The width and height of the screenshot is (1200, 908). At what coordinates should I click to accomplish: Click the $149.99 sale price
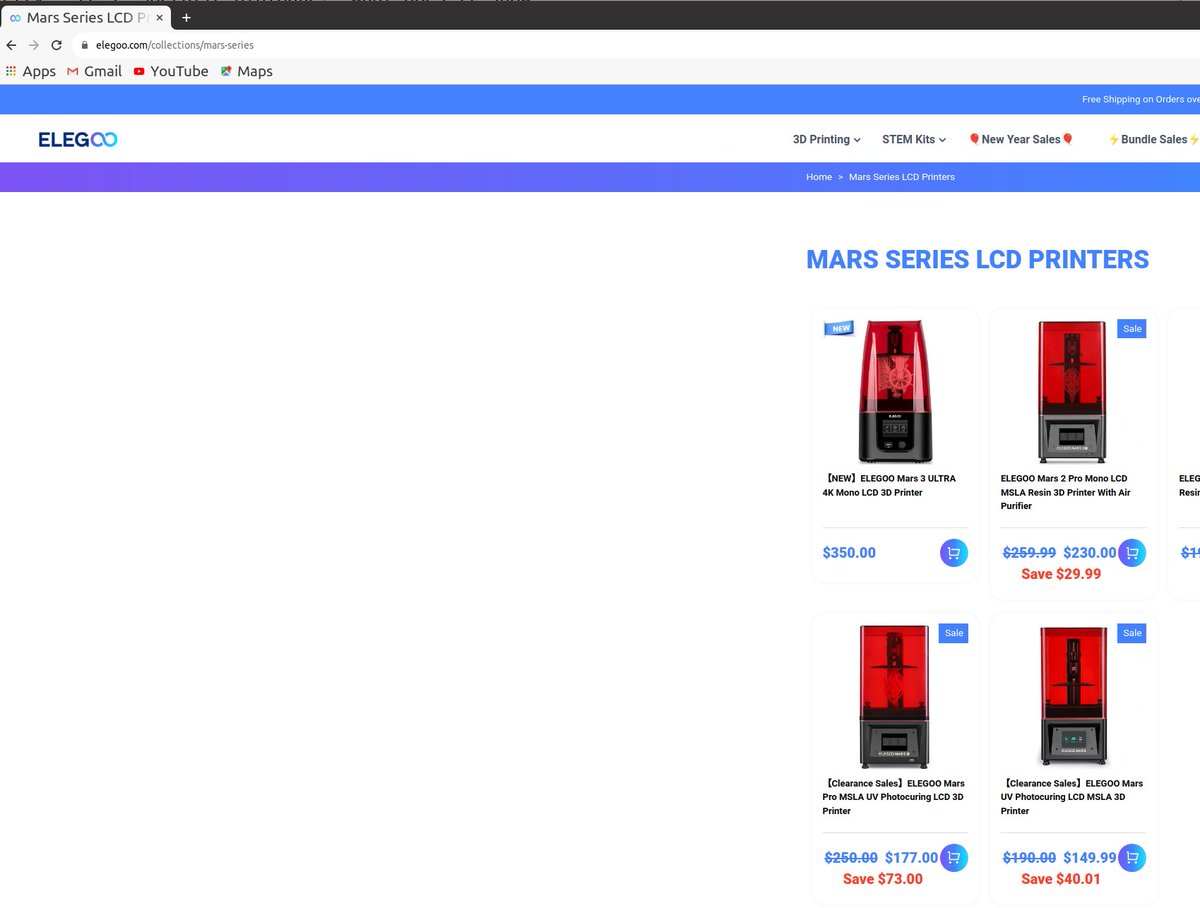point(1090,858)
